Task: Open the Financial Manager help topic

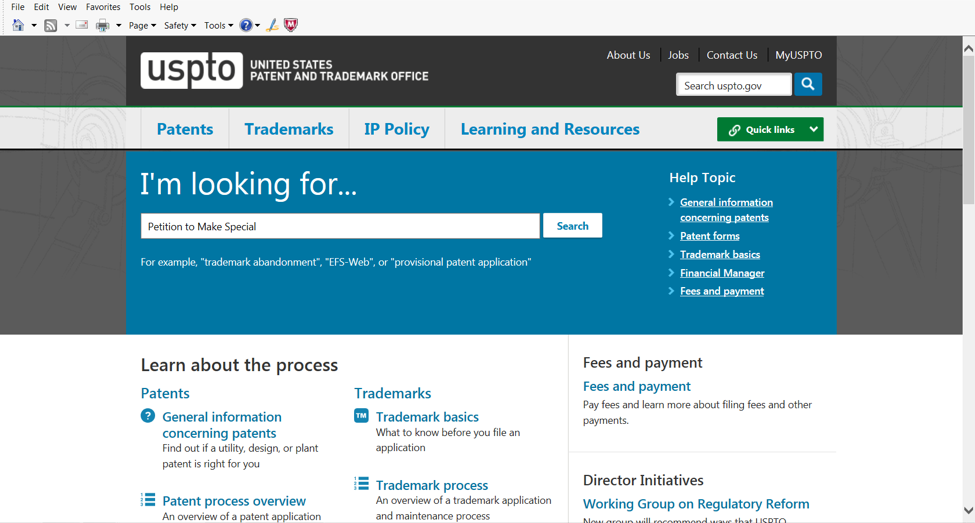Action: tap(722, 273)
